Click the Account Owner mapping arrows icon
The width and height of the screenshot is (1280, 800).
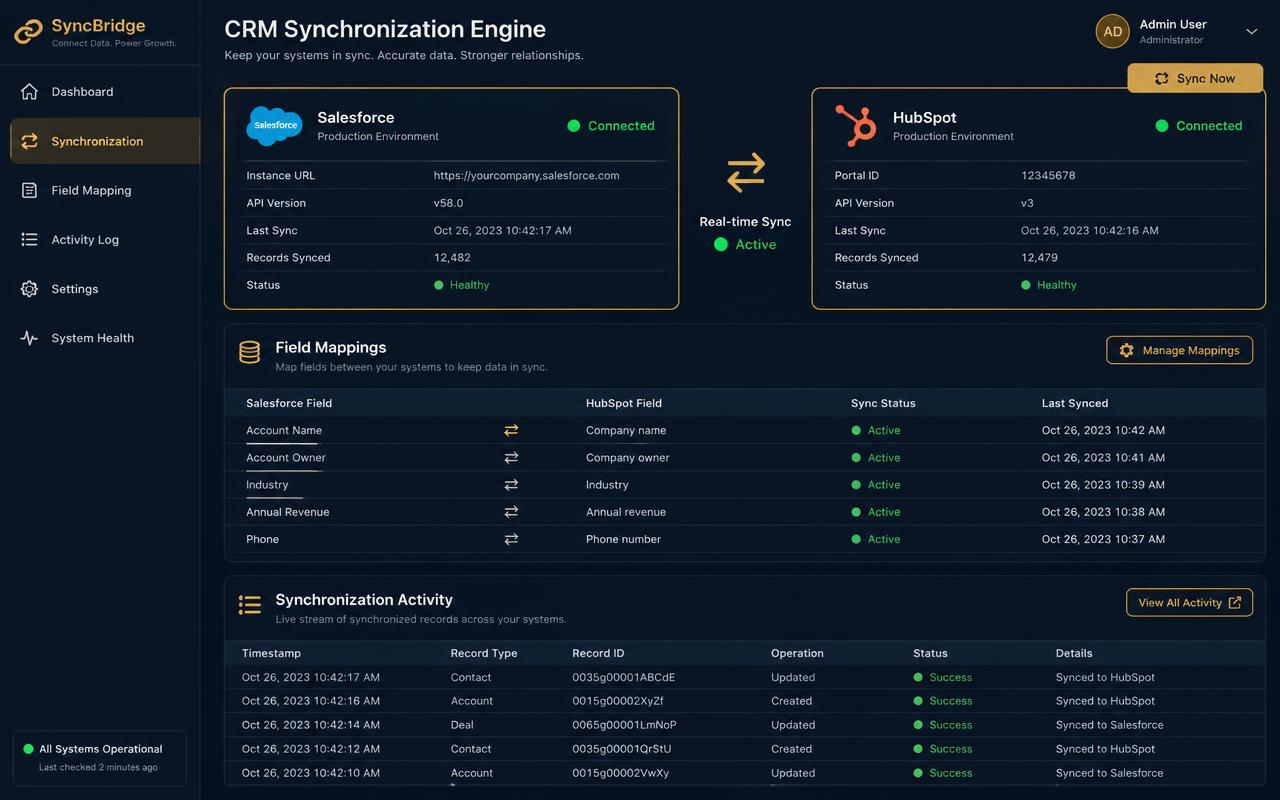click(x=511, y=457)
